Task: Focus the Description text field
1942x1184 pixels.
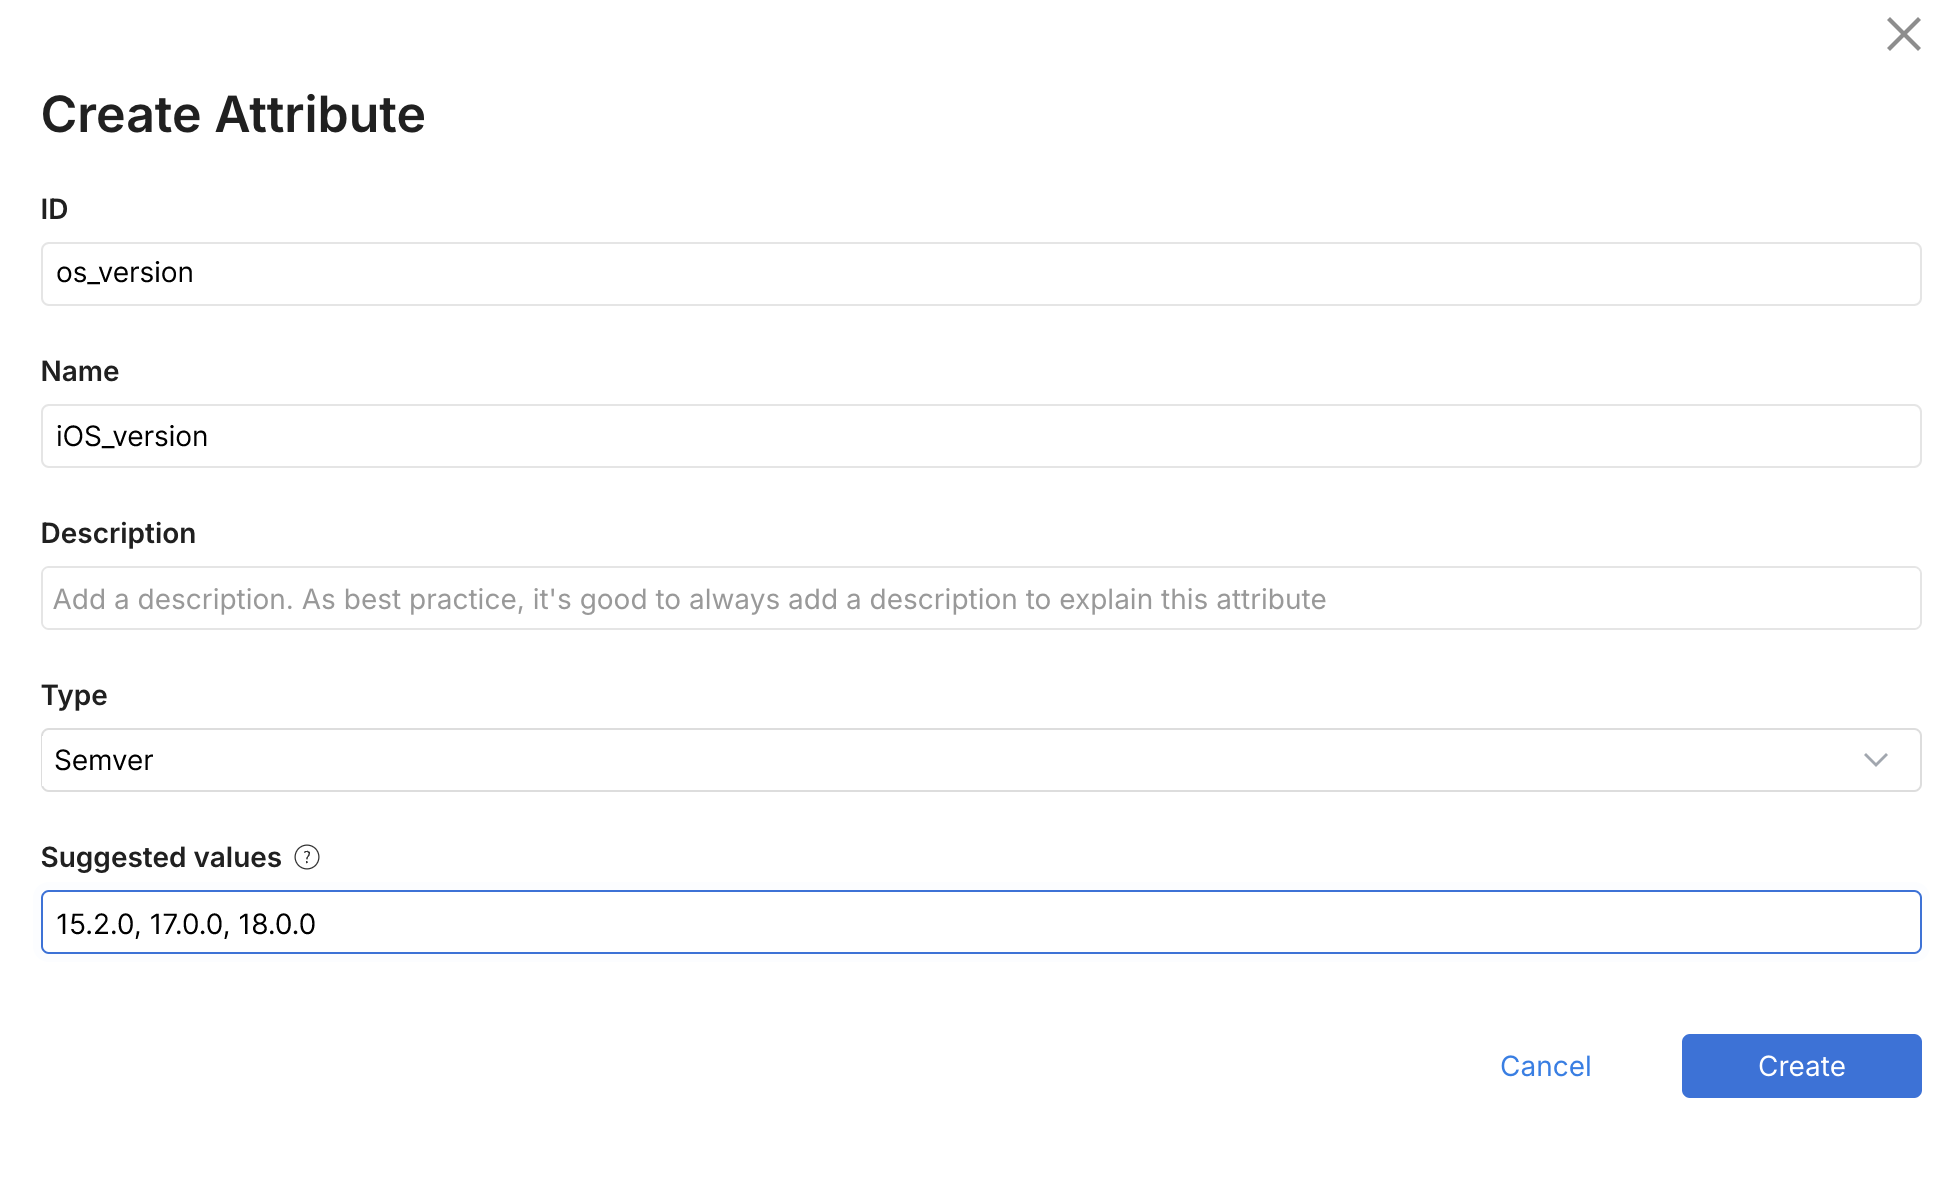Action: click(x=980, y=598)
